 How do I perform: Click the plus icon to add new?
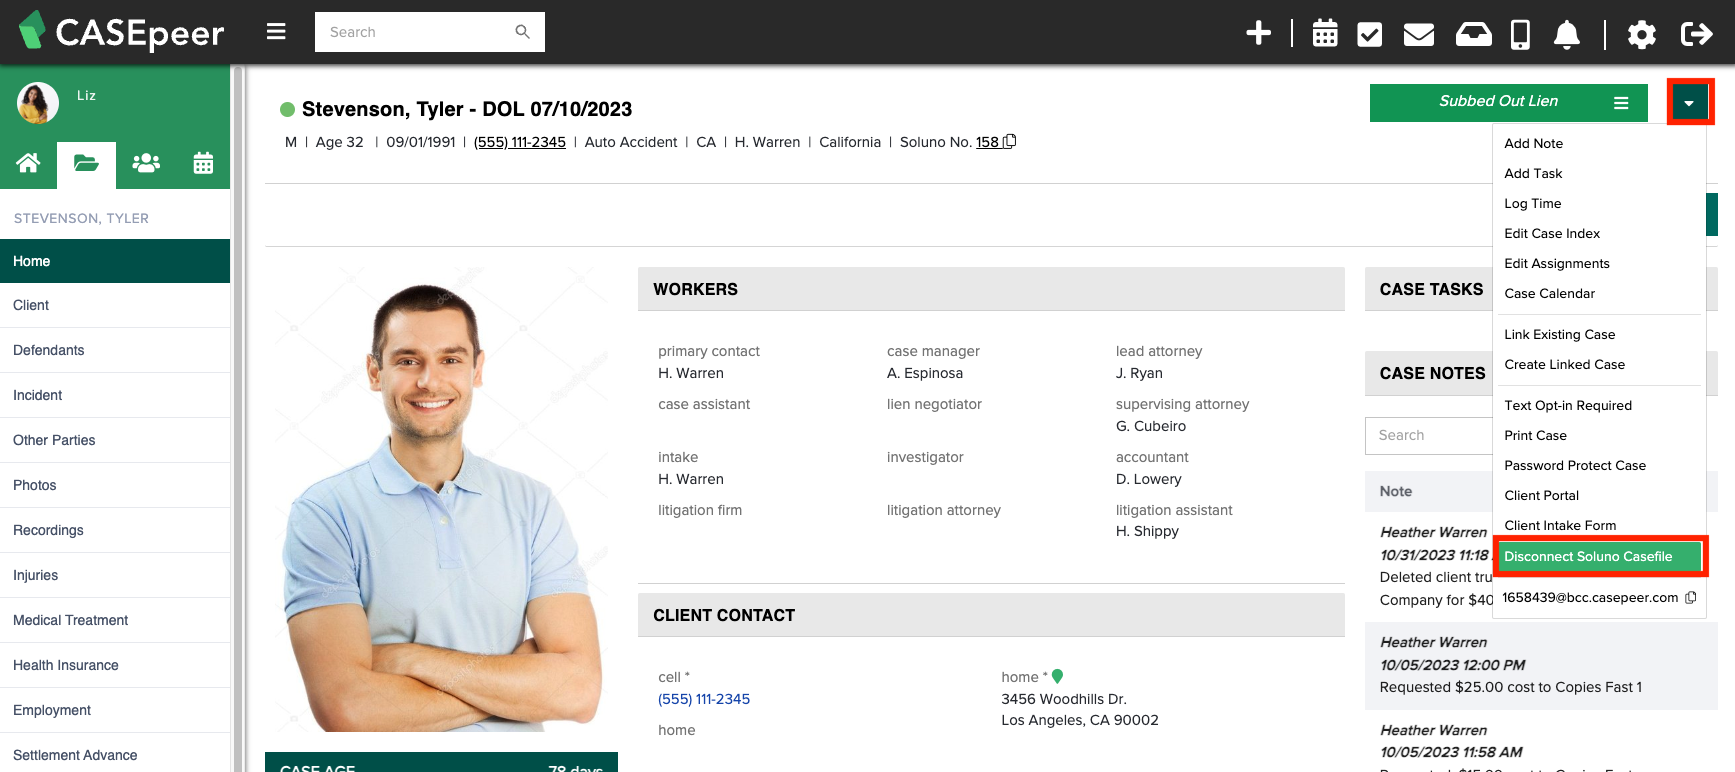click(1258, 33)
